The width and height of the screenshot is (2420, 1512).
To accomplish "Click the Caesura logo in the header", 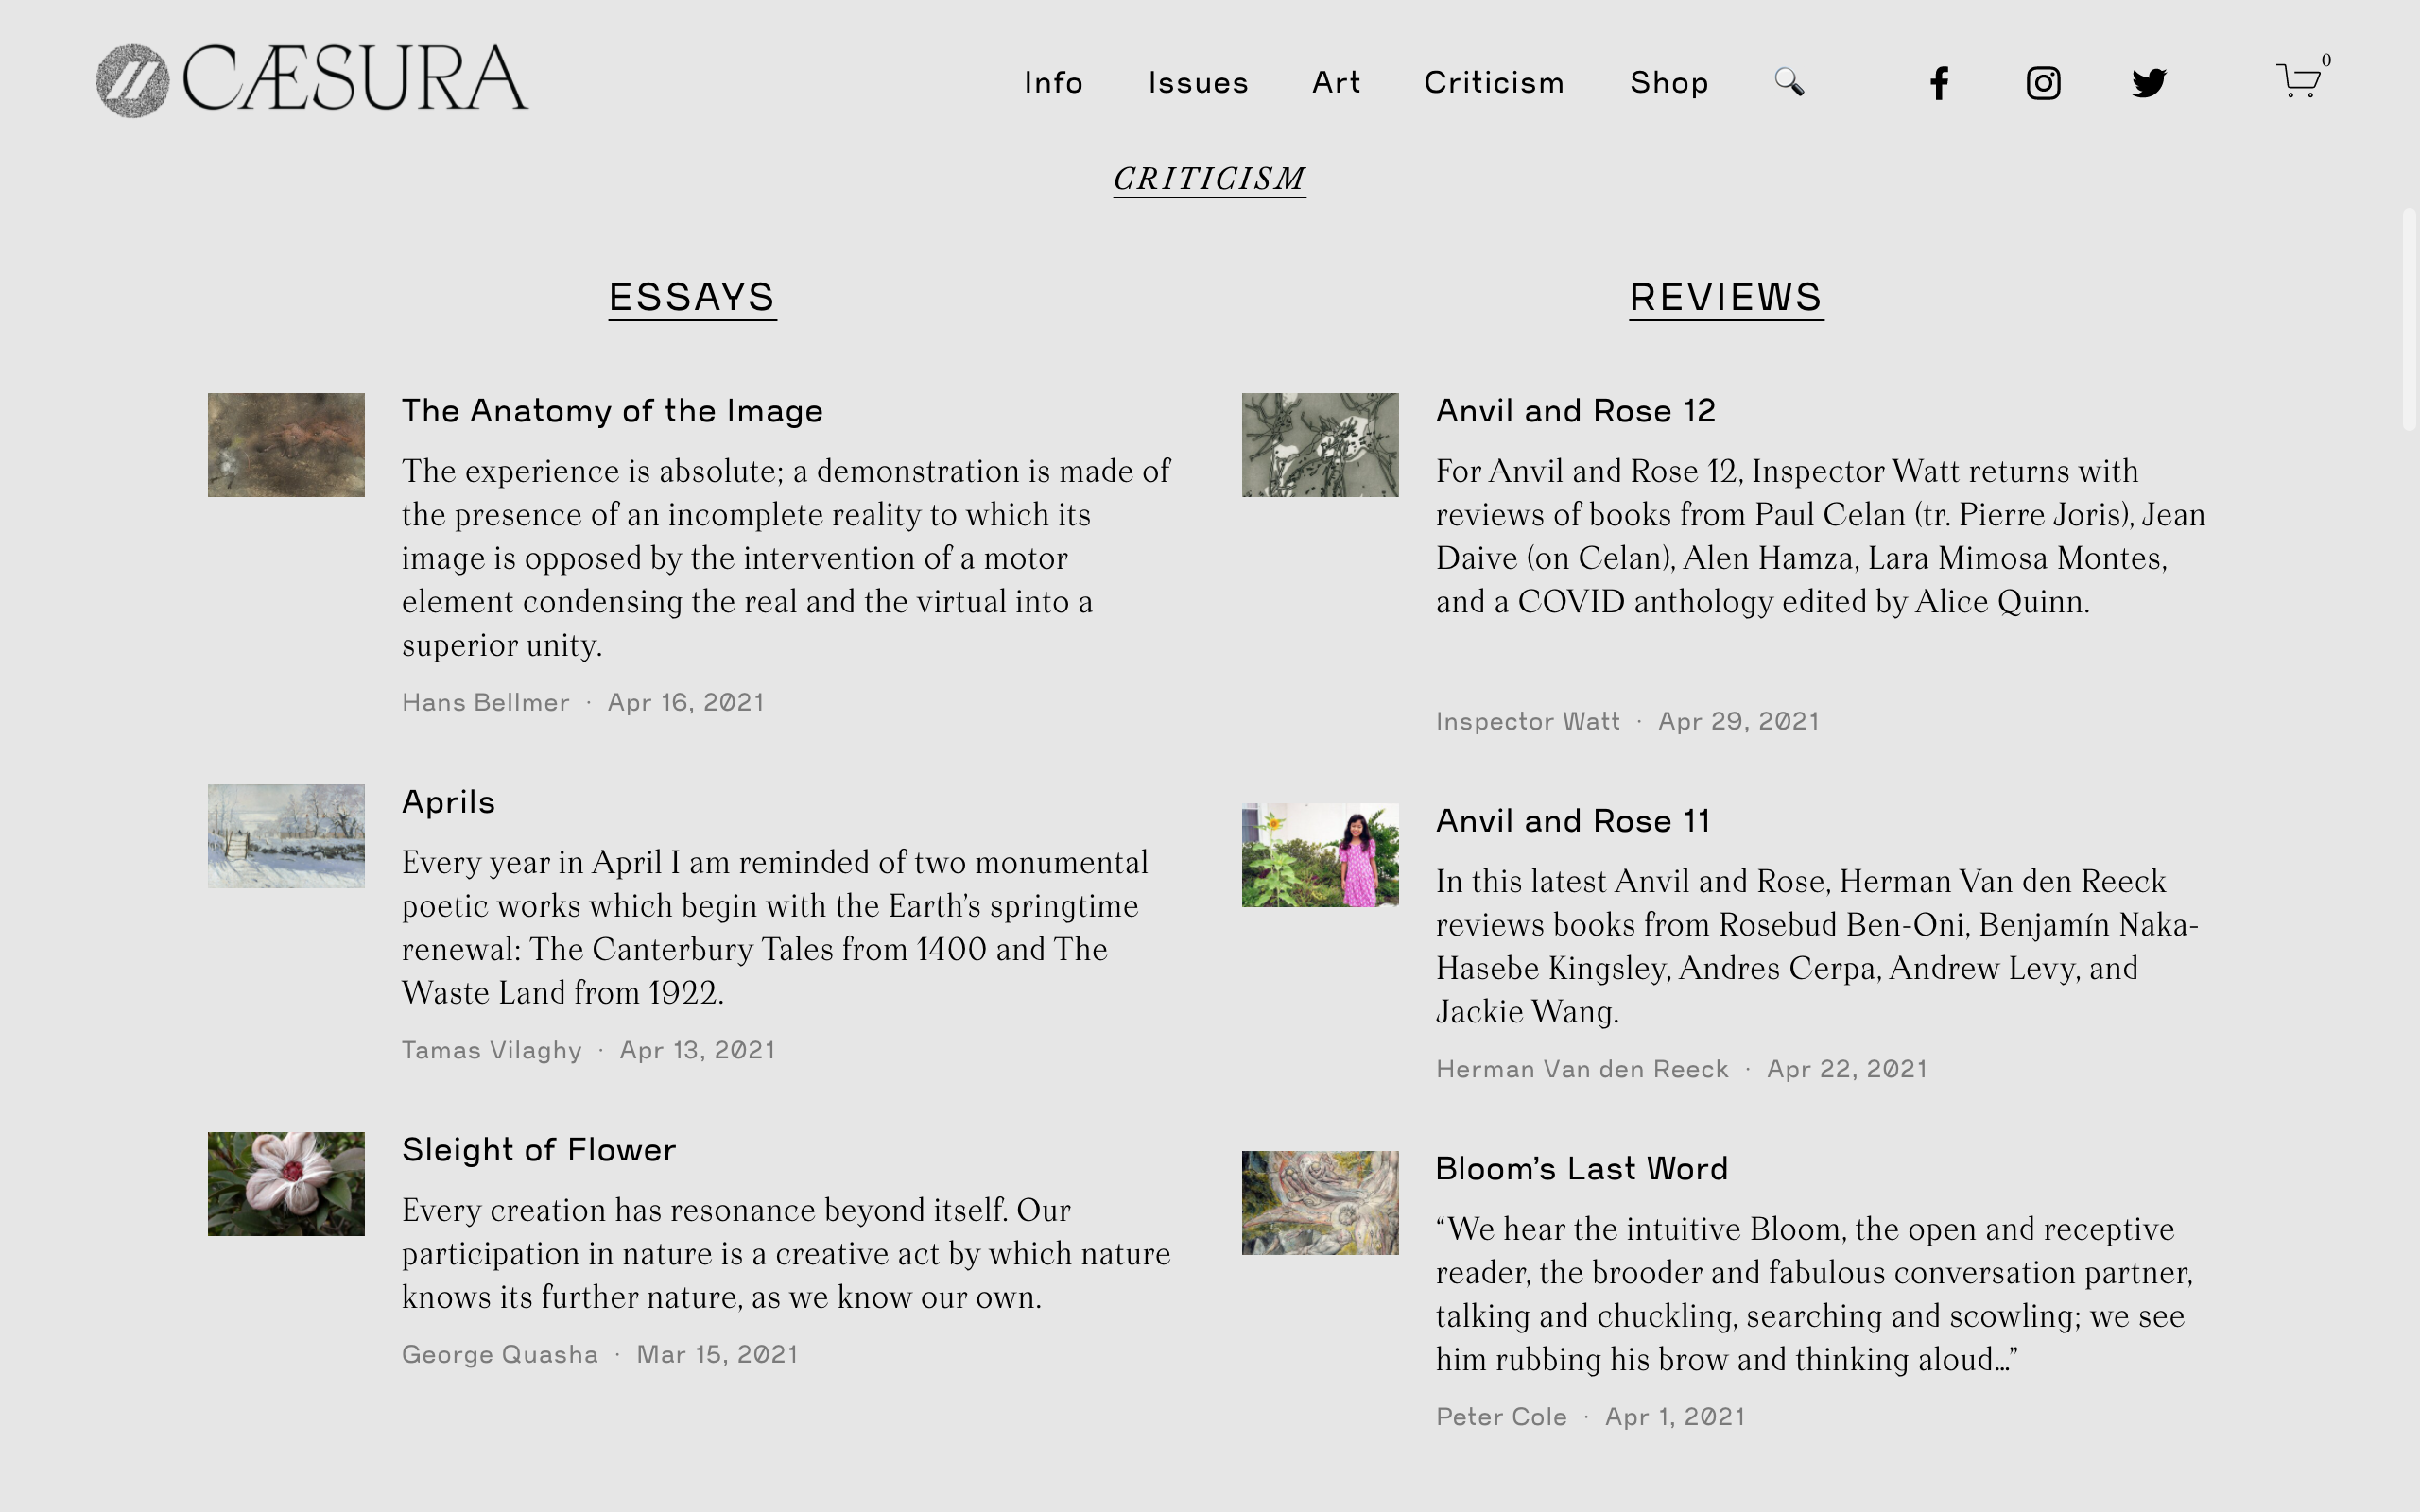I will (x=312, y=80).
